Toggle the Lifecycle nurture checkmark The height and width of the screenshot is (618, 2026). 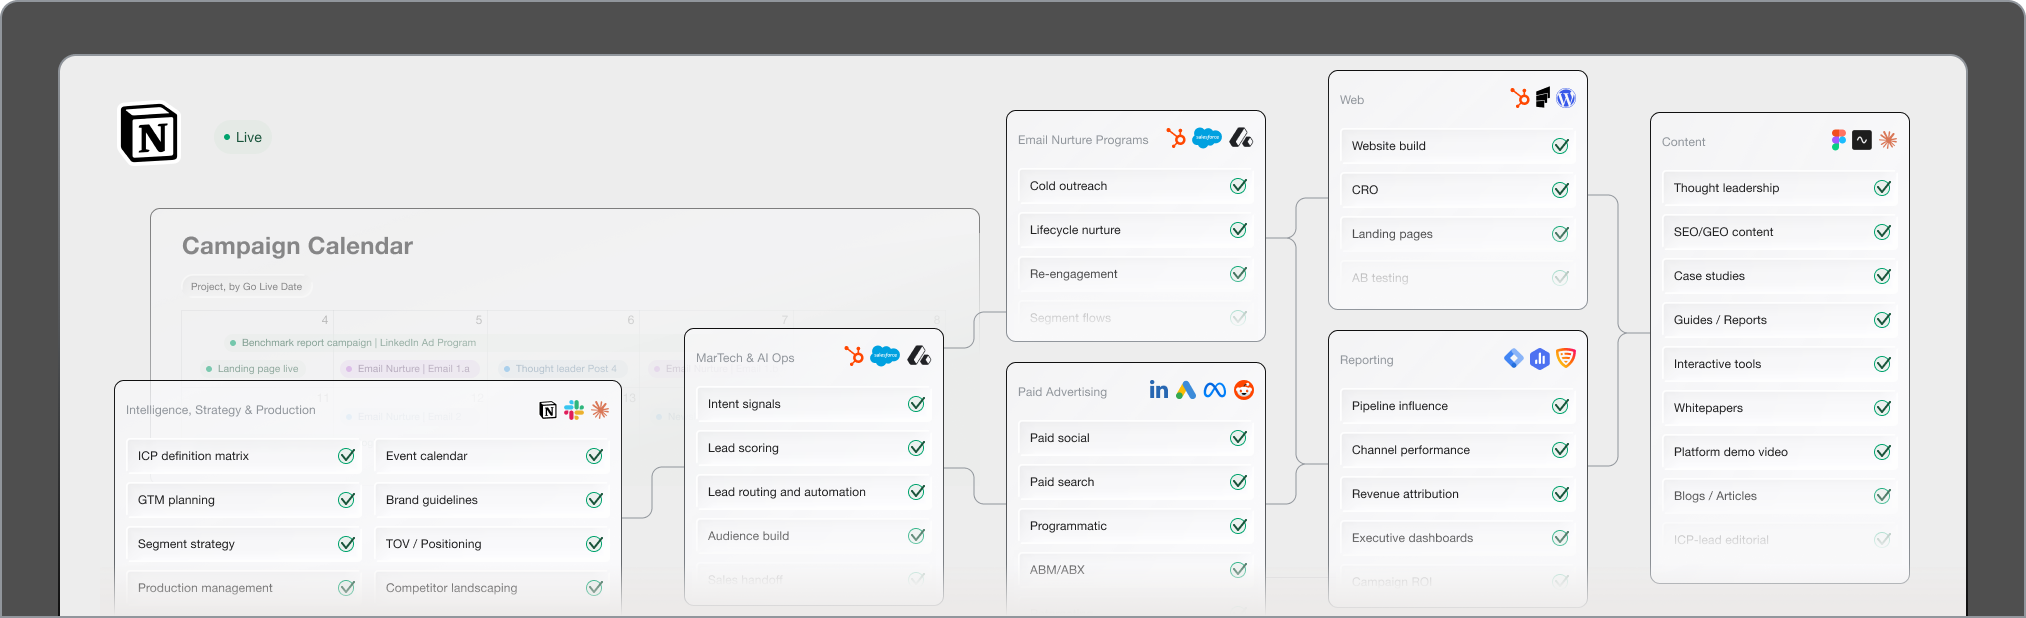1238,230
